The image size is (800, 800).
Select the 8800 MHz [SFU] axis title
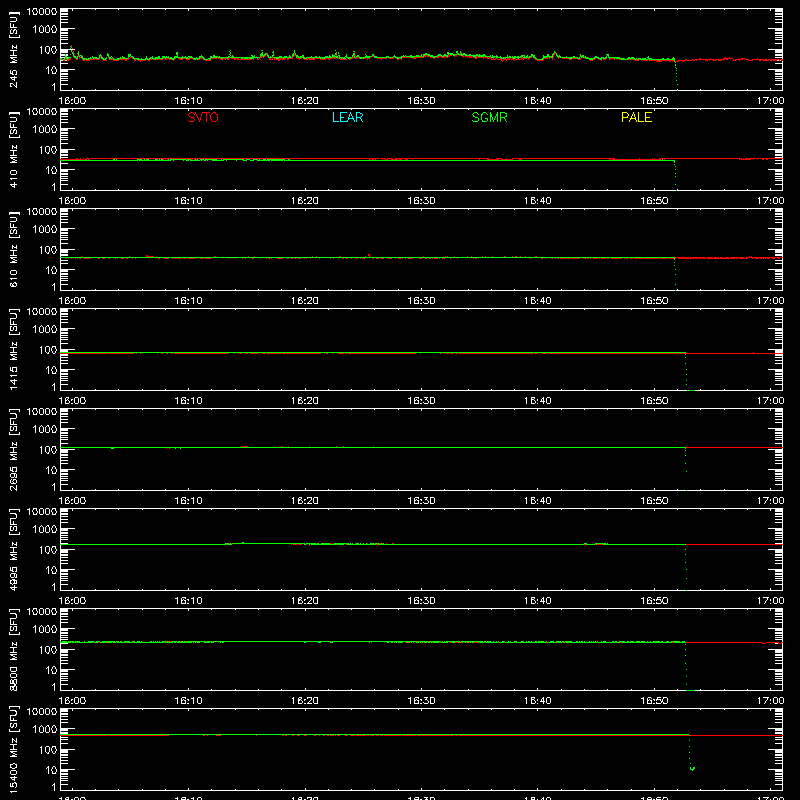click(x=13, y=649)
